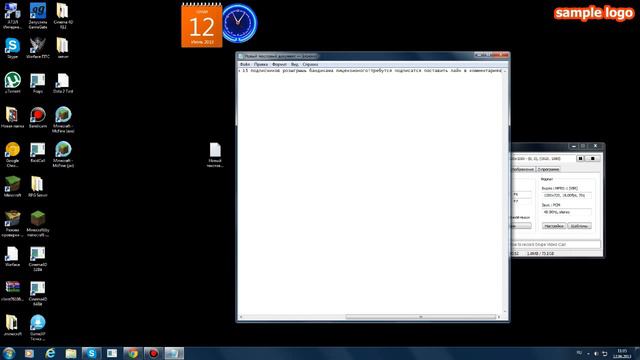Select the Dota 2 Test desktop shortcut
Screen dimensions: 640x360
point(63,83)
